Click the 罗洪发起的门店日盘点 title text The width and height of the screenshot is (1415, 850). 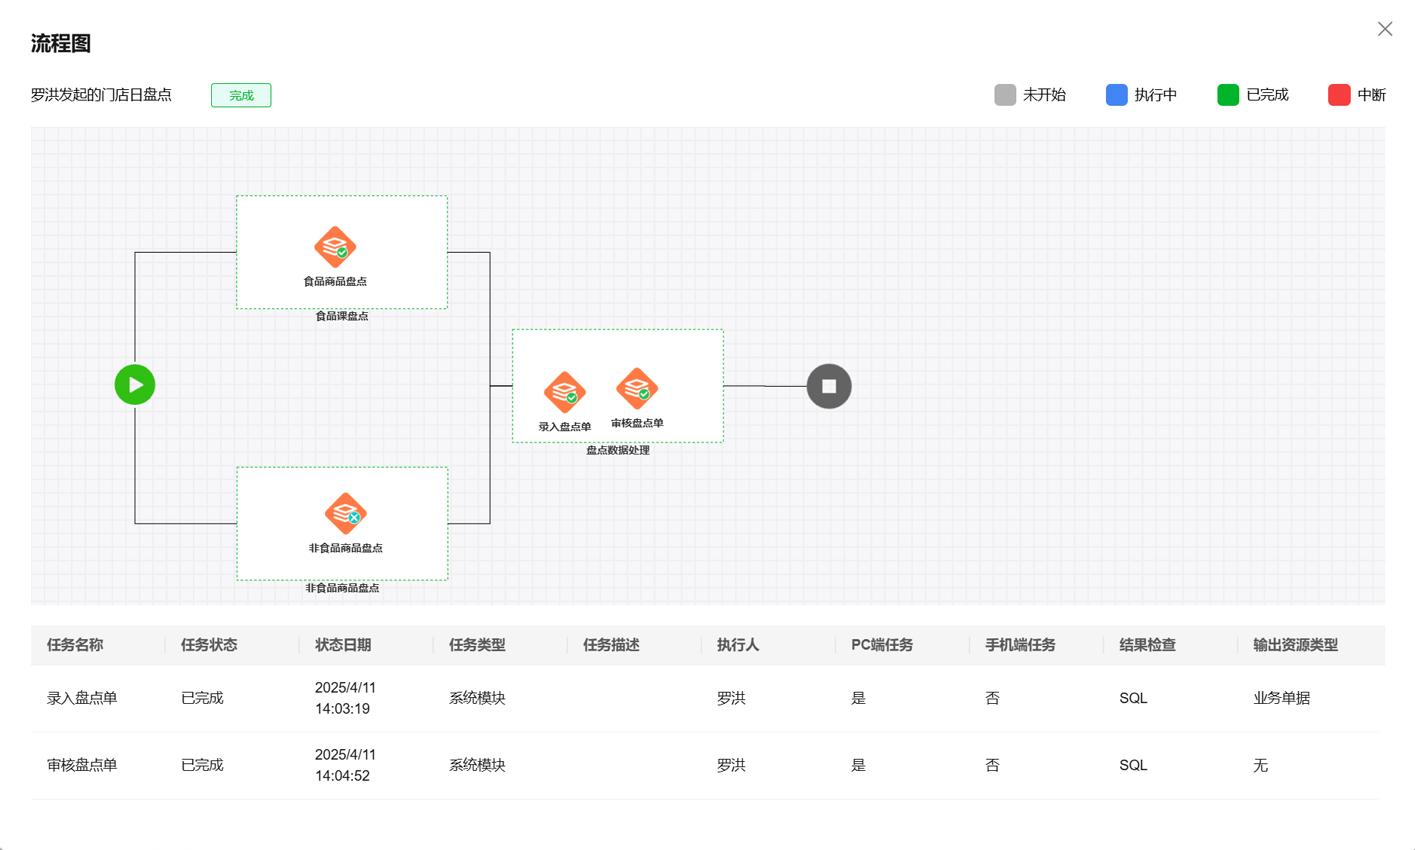tap(101, 95)
